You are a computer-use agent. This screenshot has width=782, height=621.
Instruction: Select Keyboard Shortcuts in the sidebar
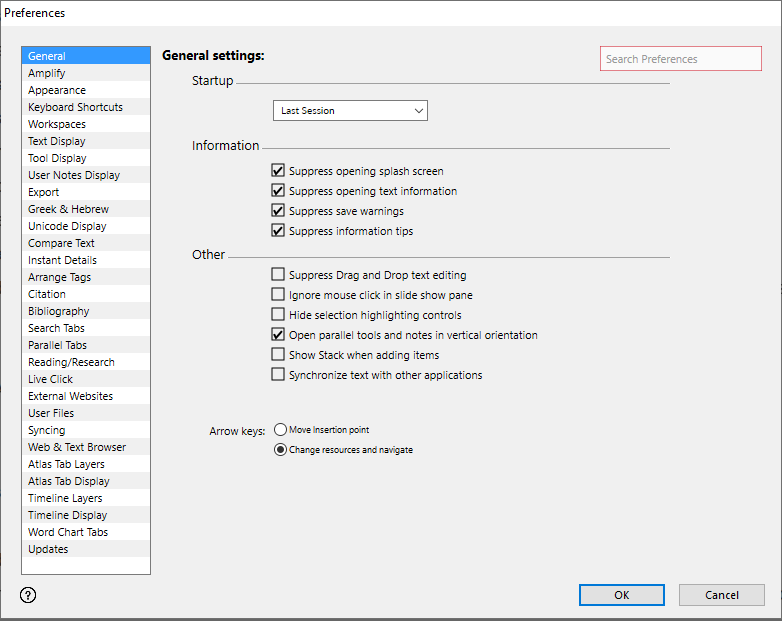coord(75,107)
